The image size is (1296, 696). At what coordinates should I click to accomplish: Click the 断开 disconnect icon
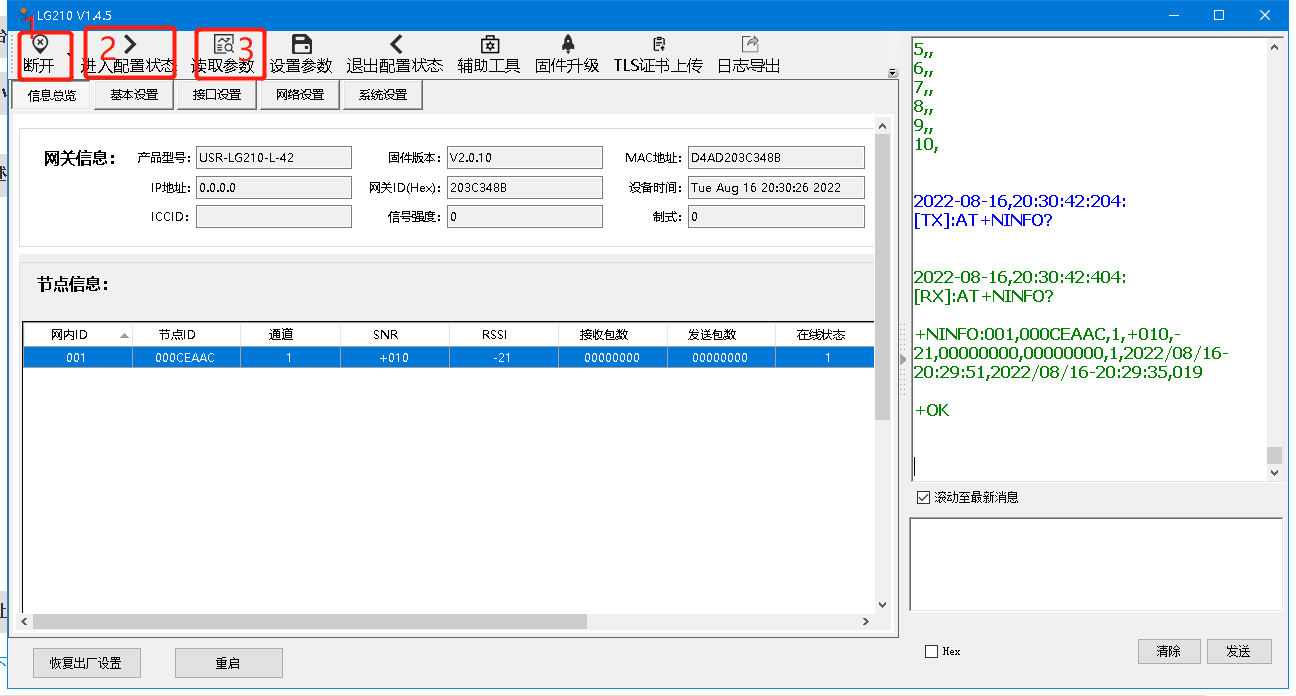[39, 44]
